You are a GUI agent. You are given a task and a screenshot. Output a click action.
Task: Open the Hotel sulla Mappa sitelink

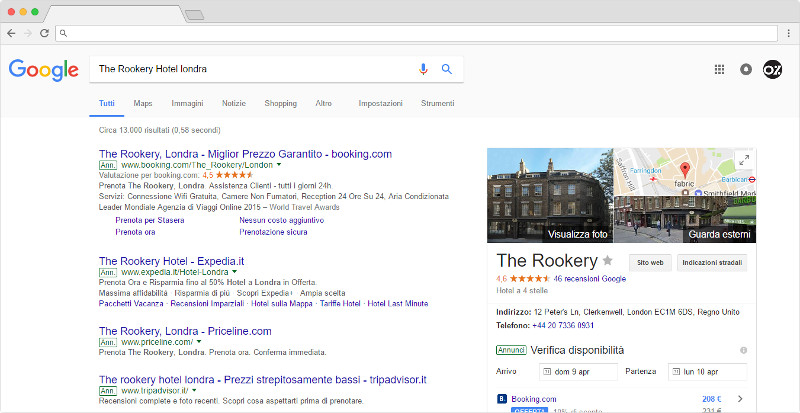pyautogui.click(x=283, y=303)
